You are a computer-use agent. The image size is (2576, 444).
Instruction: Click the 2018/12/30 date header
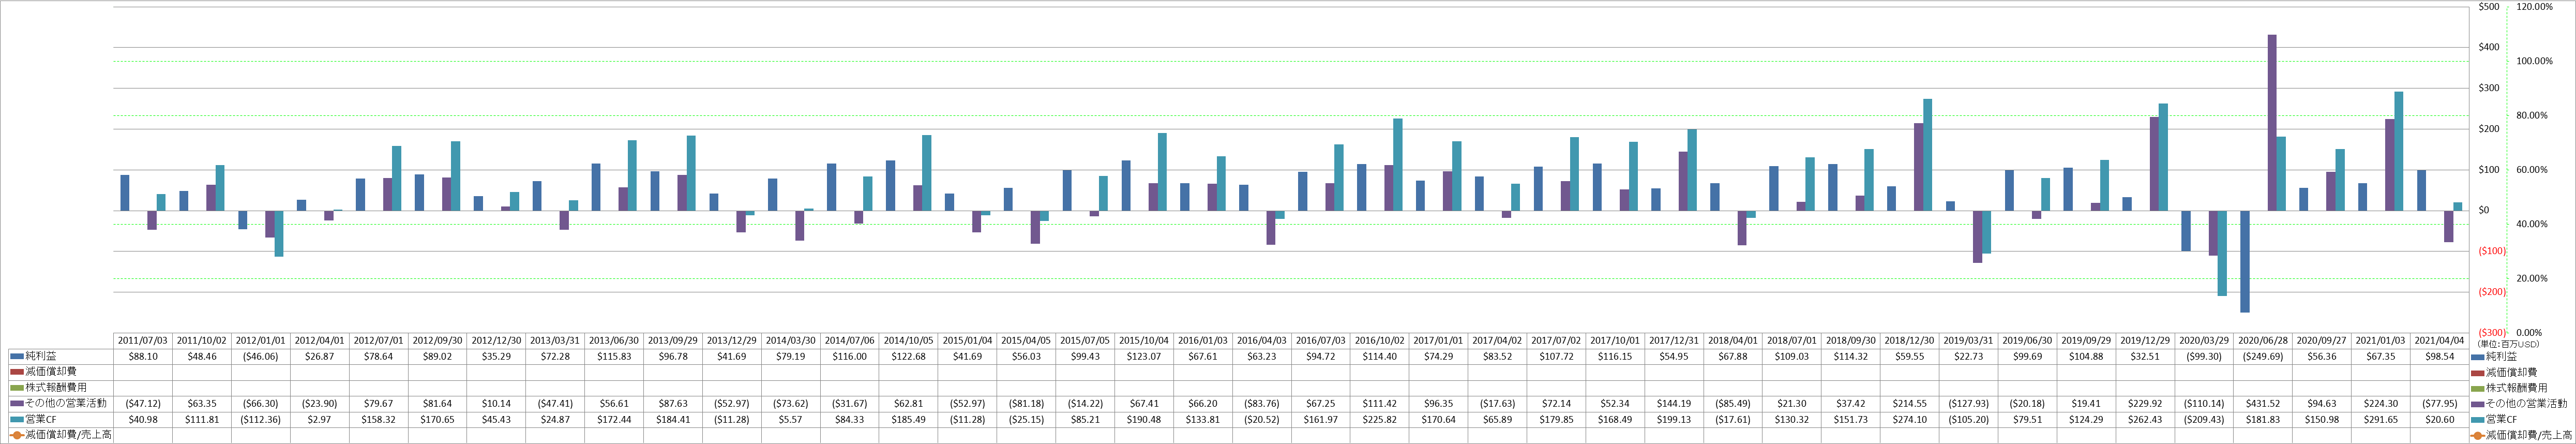click(x=1910, y=341)
